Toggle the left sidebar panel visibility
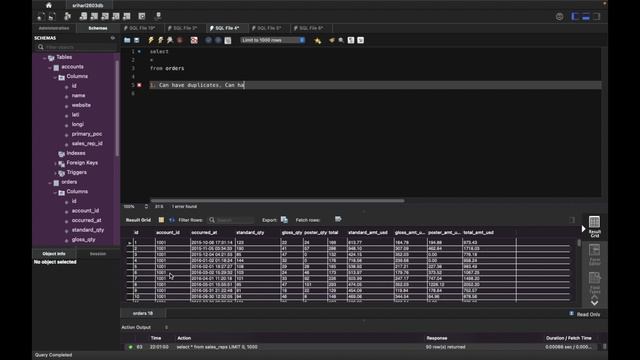Image resolution: width=640 pixels, height=360 pixels. [575, 16]
